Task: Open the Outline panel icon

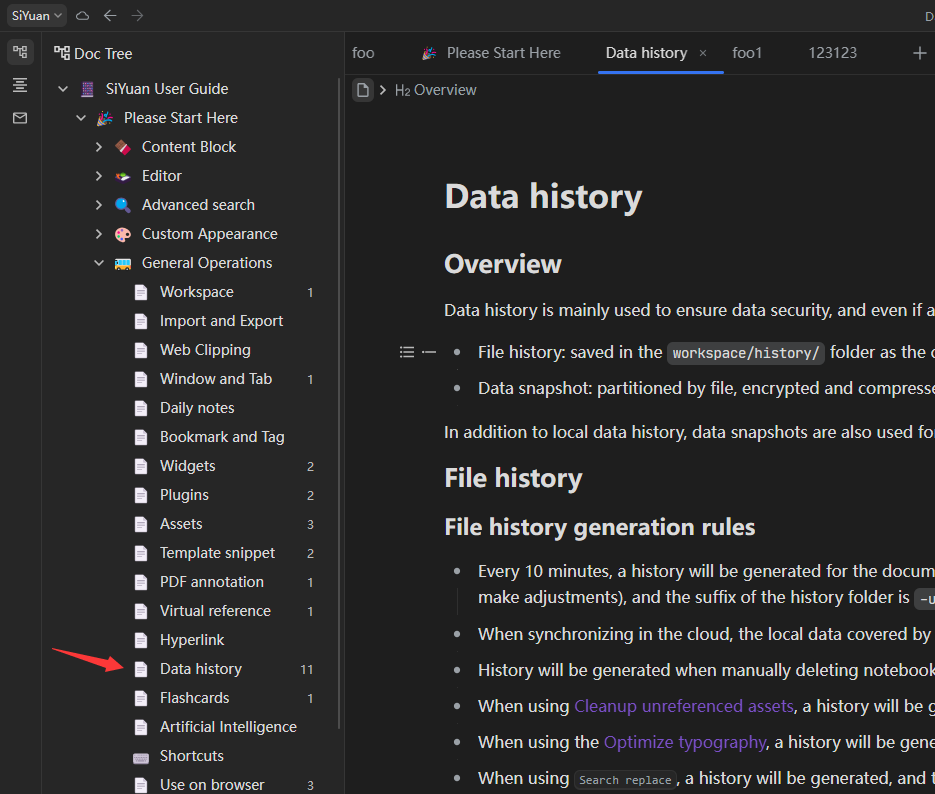Action: click(x=20, y=85)
